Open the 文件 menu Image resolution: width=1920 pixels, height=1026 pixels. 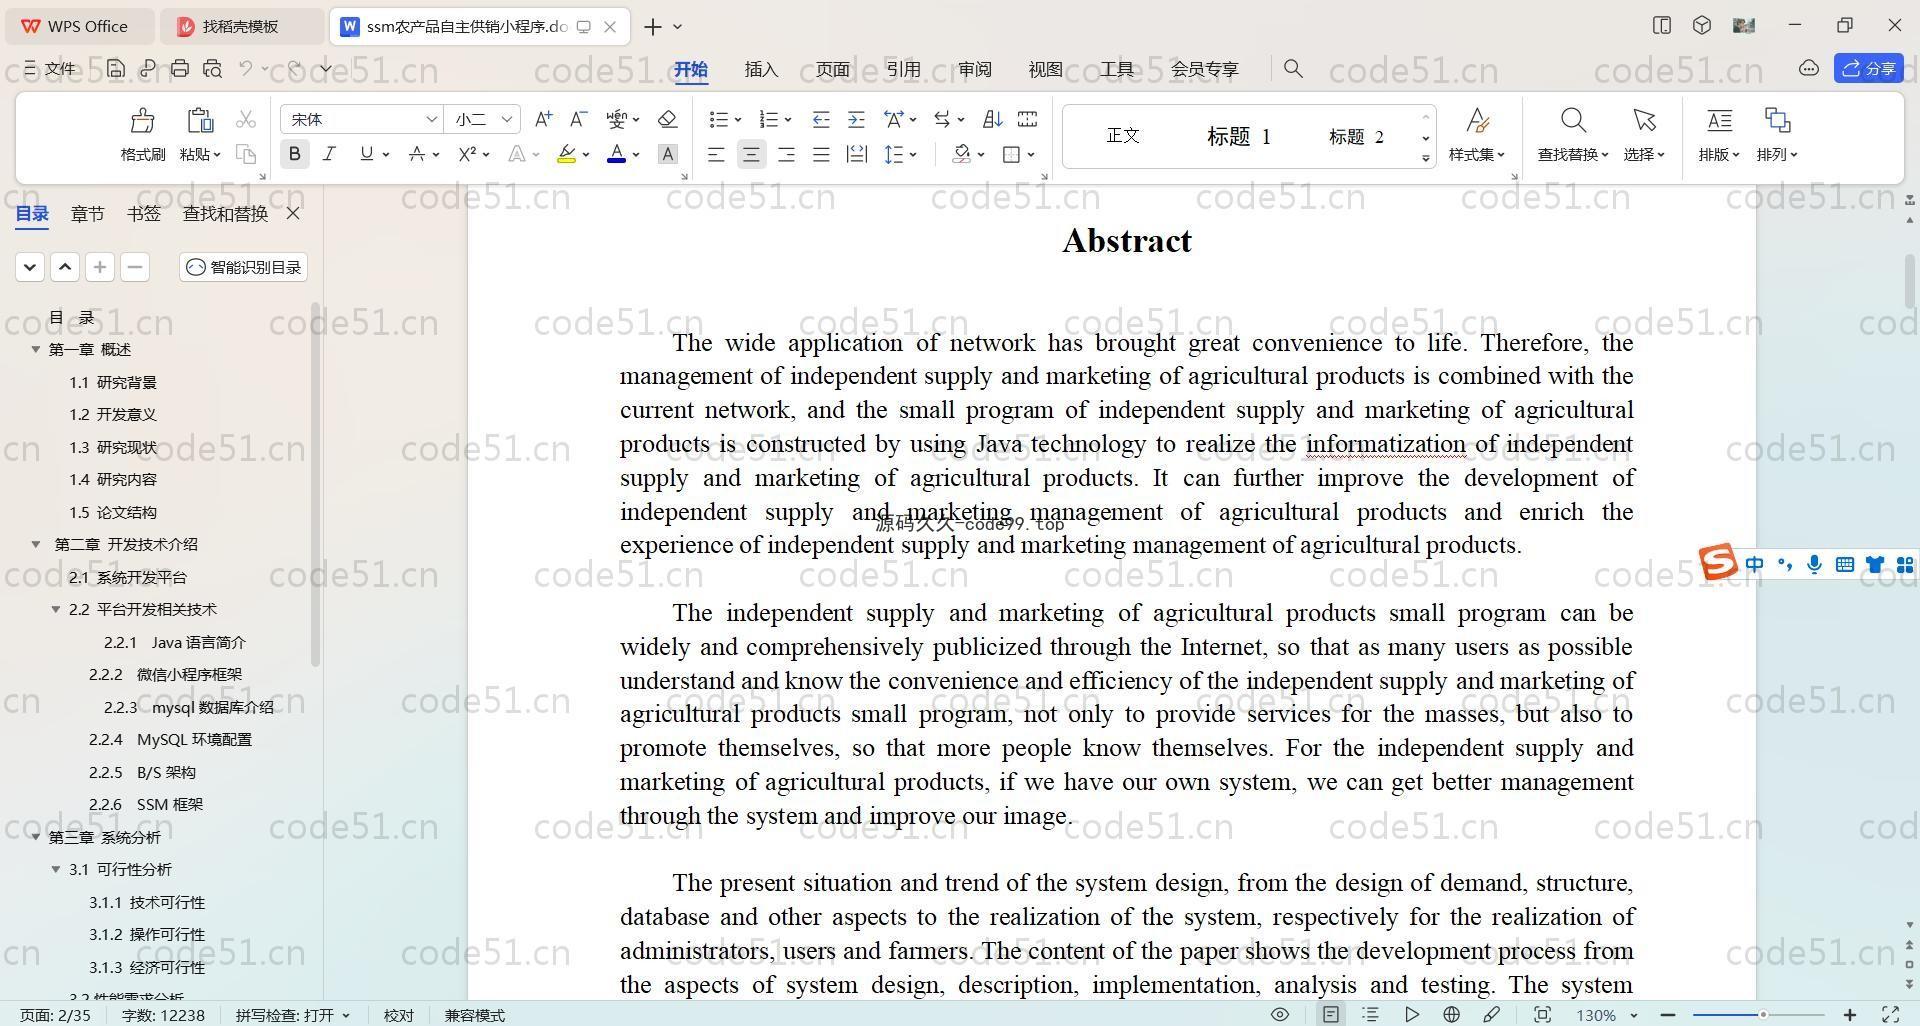[x=50, y=68]
